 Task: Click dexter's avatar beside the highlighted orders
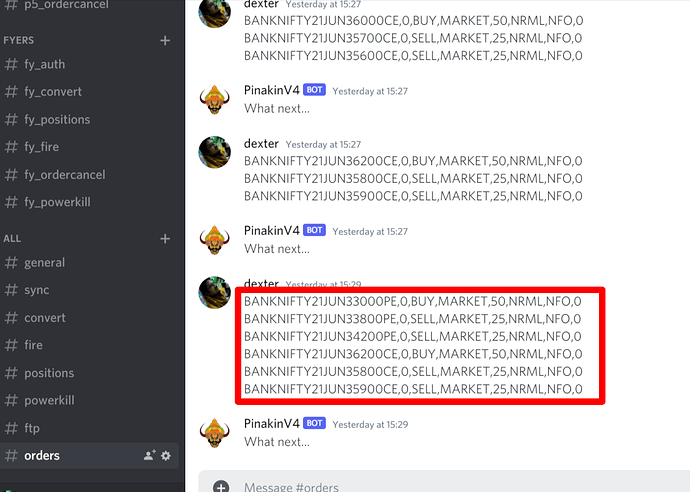tap(215, 293)
